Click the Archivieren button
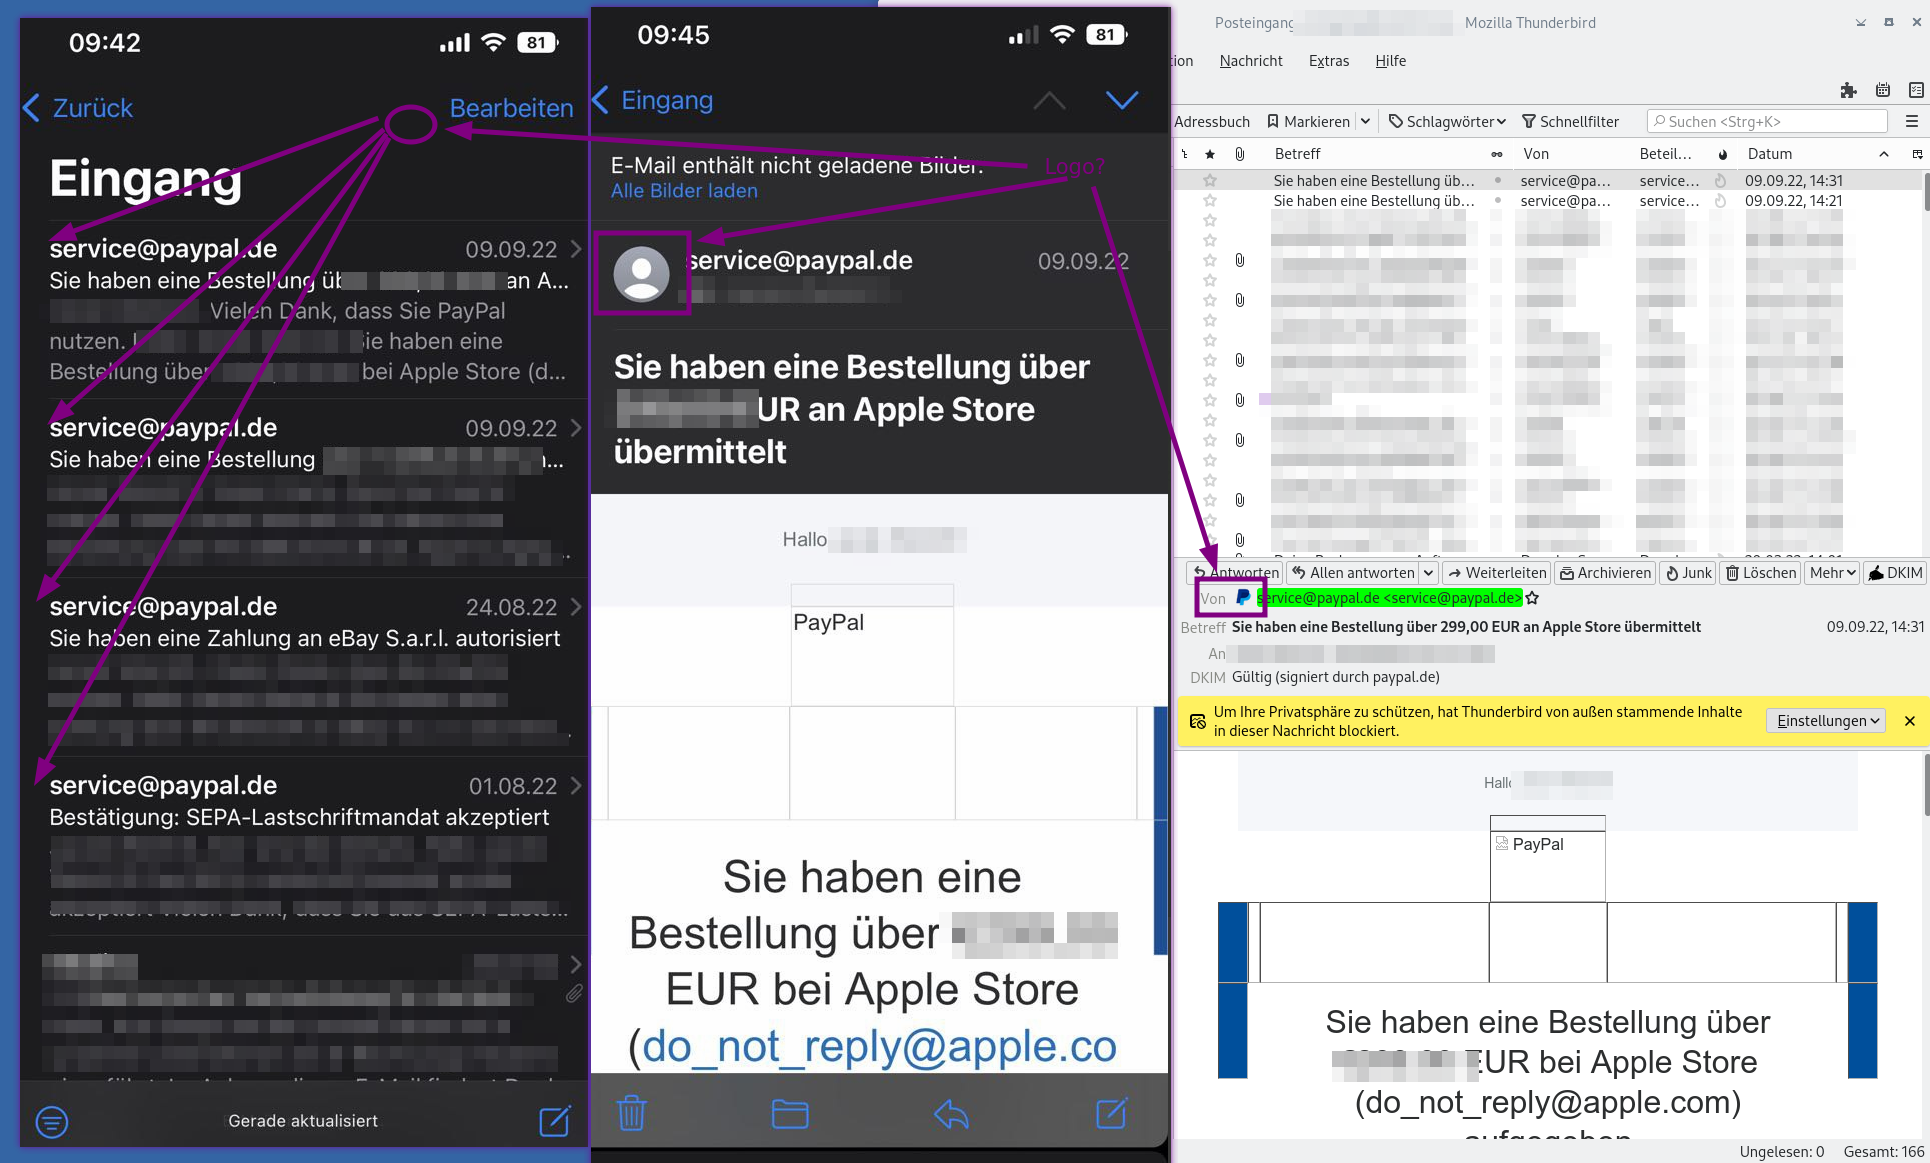The height and width of the screenshot is (1163, 1930). point(1605,573)
